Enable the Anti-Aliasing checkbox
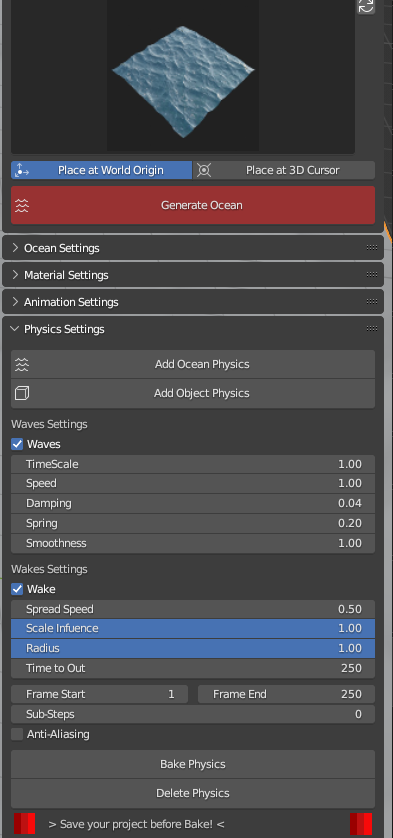This screenshot has height=838, width=393. (17, 734)
